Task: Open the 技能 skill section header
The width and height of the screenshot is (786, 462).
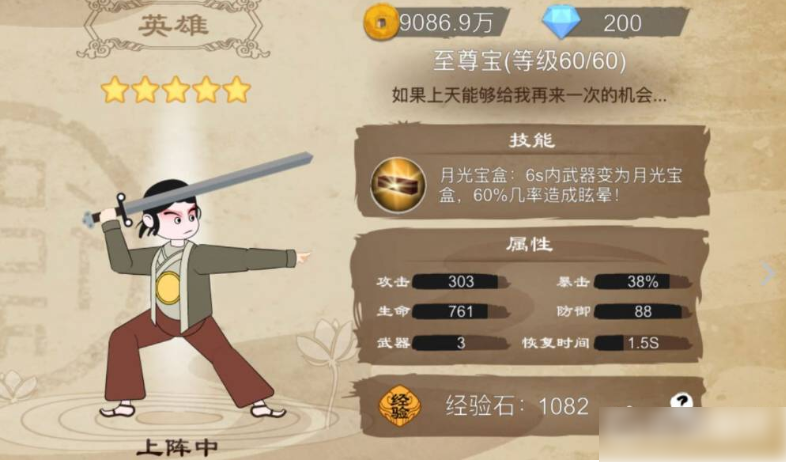Action: click(532, 140)
